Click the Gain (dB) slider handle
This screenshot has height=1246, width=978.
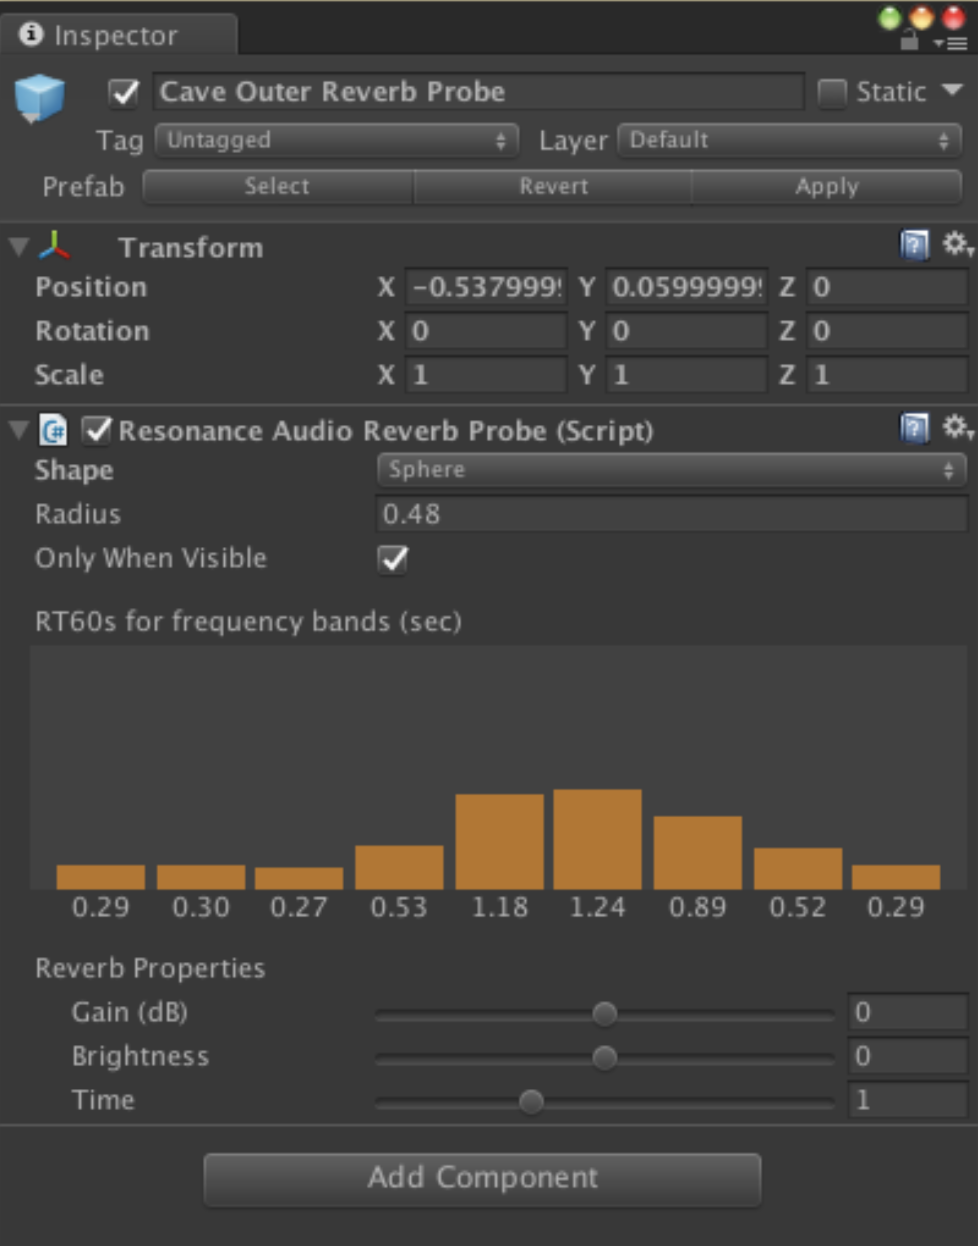pyautogui.click(x=605, y=1013)
